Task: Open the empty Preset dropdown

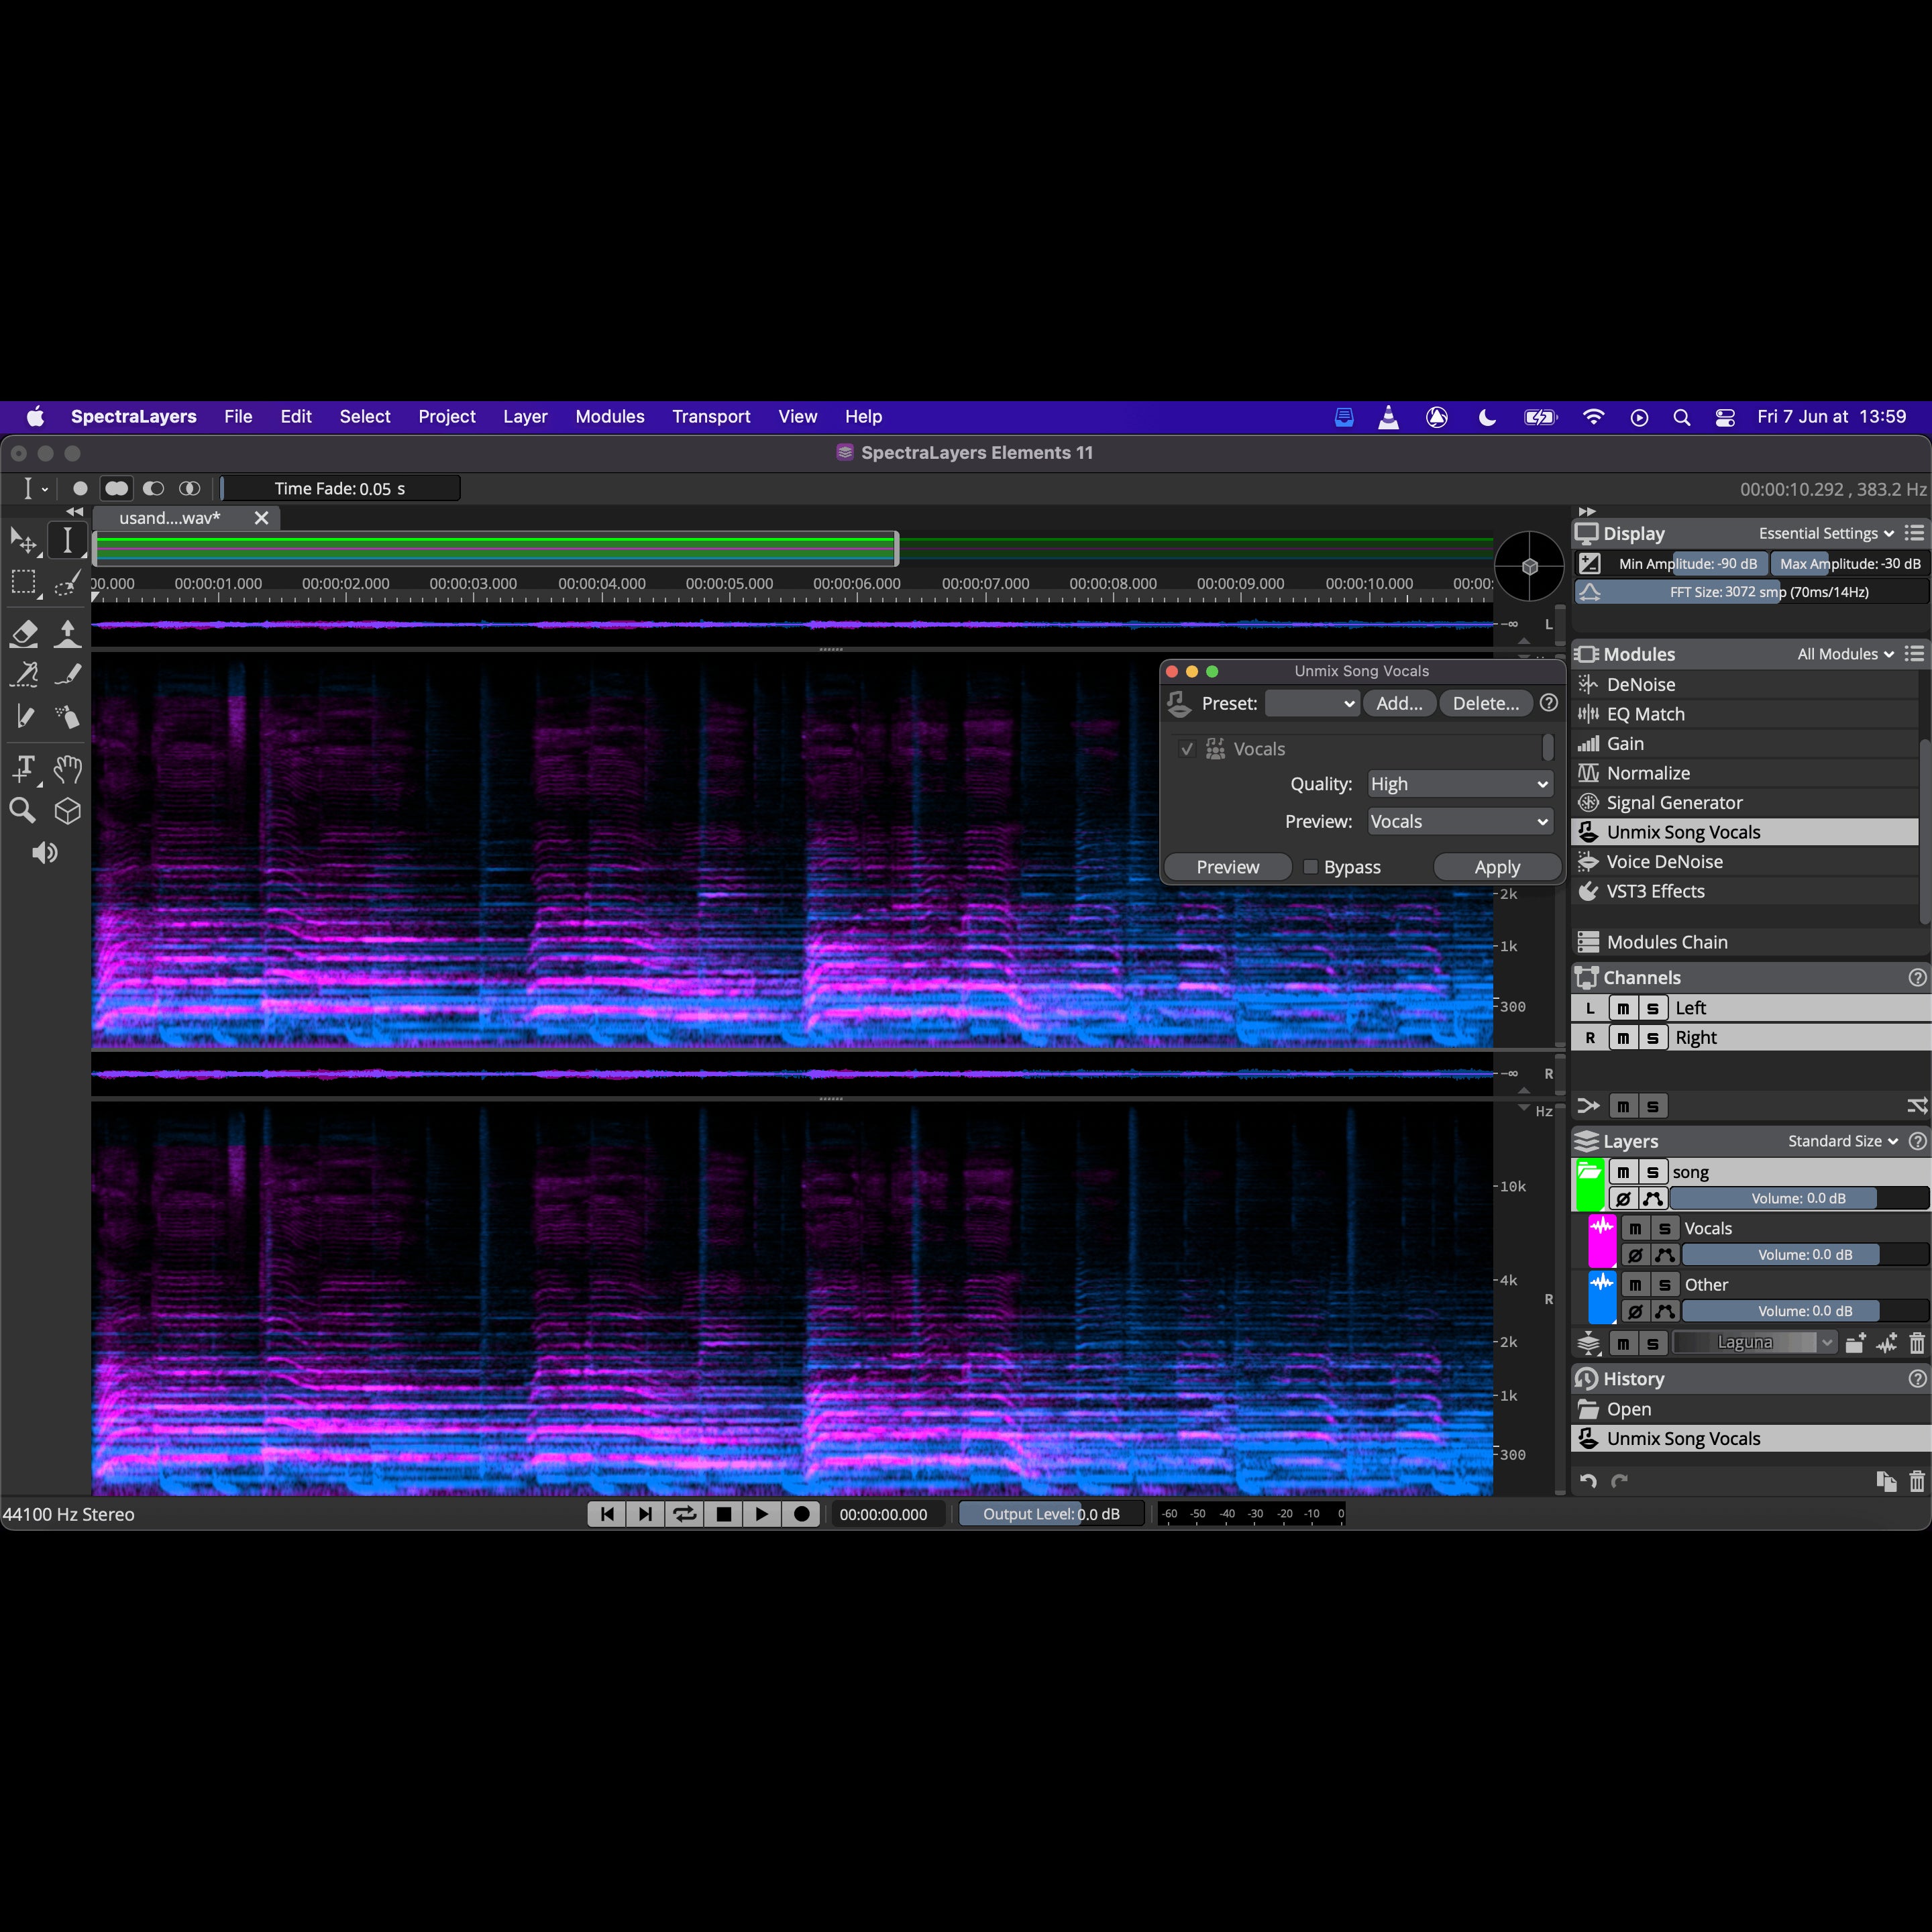Action: pyautogui.click(x=1312, y=703)
